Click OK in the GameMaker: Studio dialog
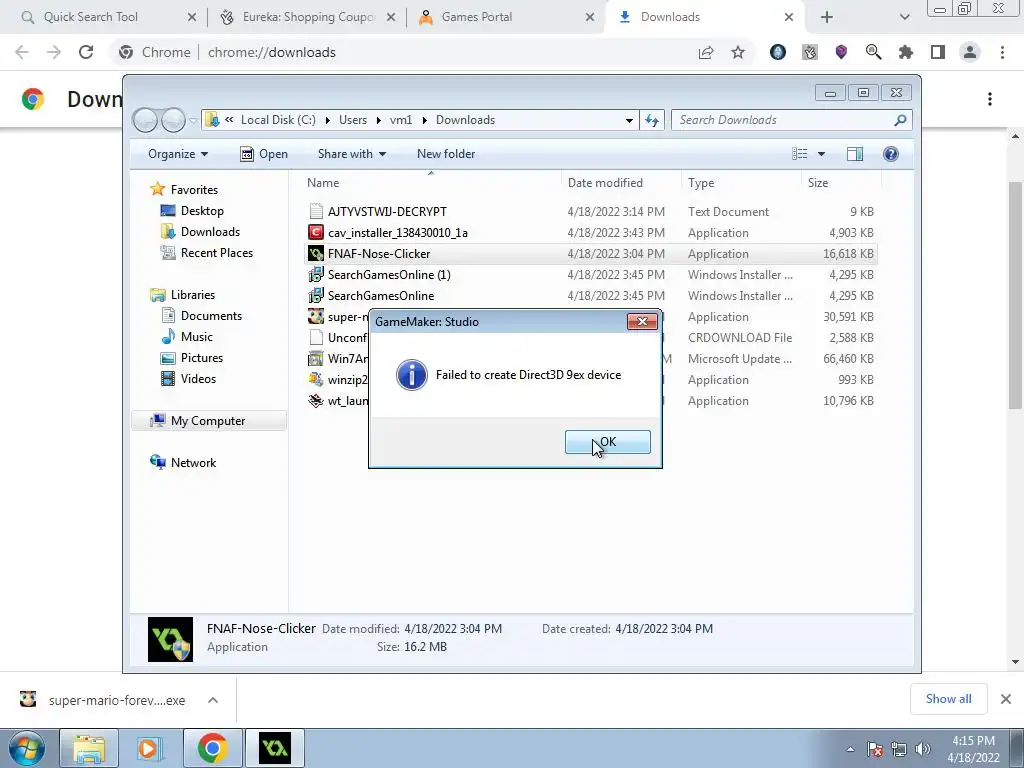Screen dimensions: 1024x768 click(x=607, y=442)
